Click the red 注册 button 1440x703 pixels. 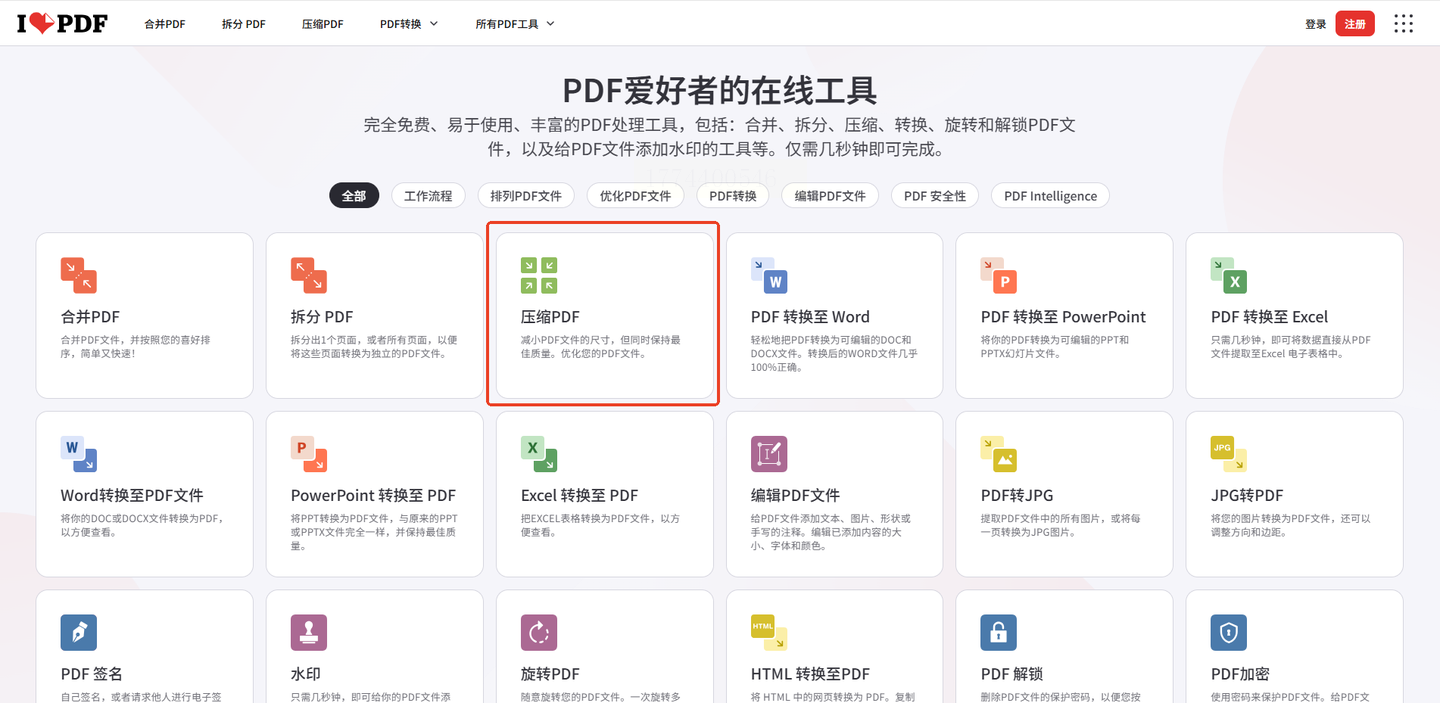coord(1355,24)
